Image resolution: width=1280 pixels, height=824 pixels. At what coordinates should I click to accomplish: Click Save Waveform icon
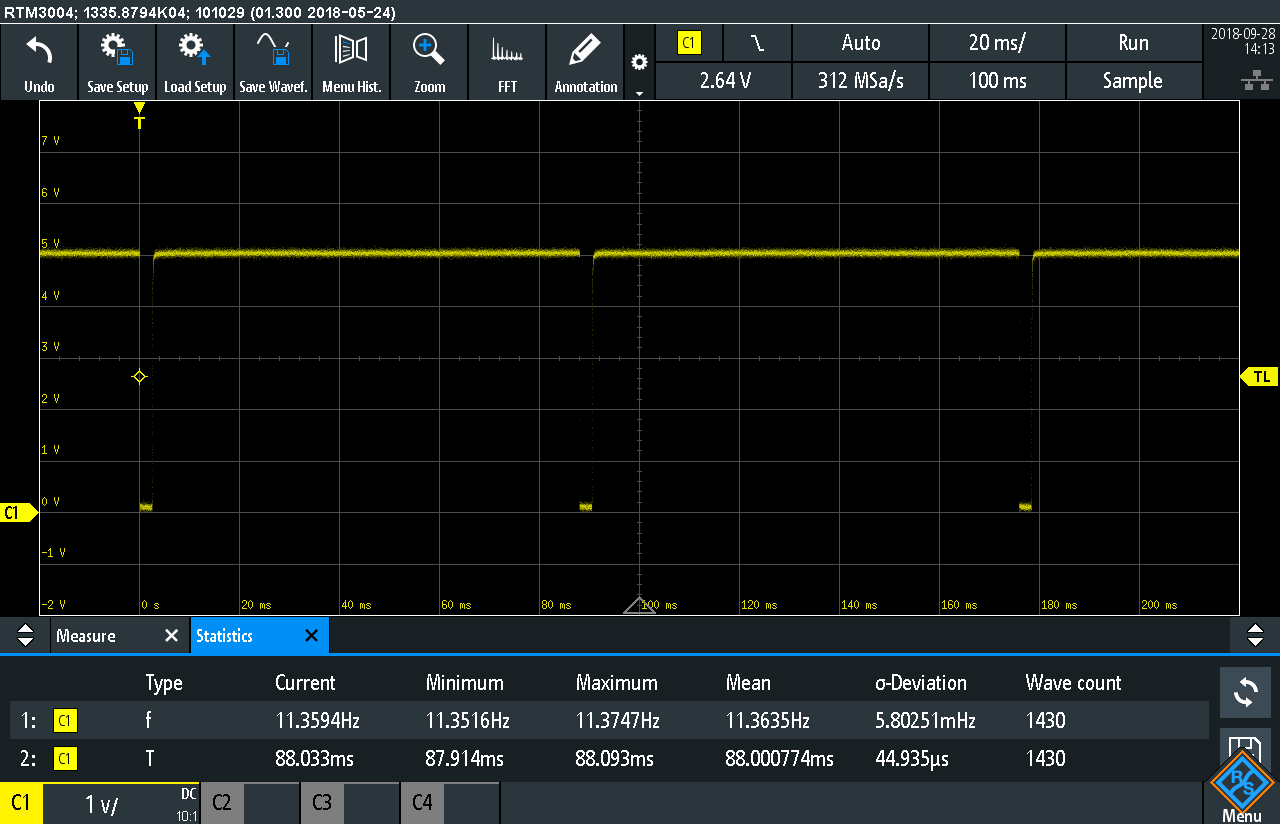tap(273, 62)
